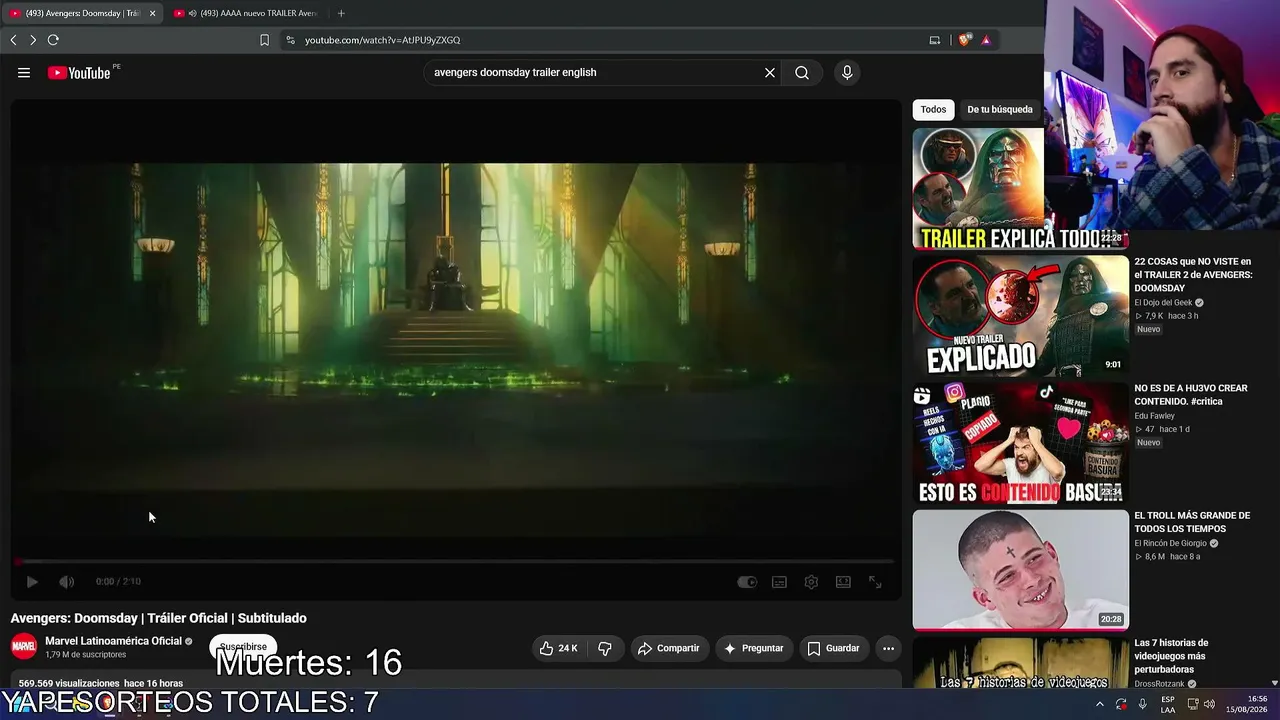Open the Marvel Latinoamérica channel avatar

tap(24, 647)
